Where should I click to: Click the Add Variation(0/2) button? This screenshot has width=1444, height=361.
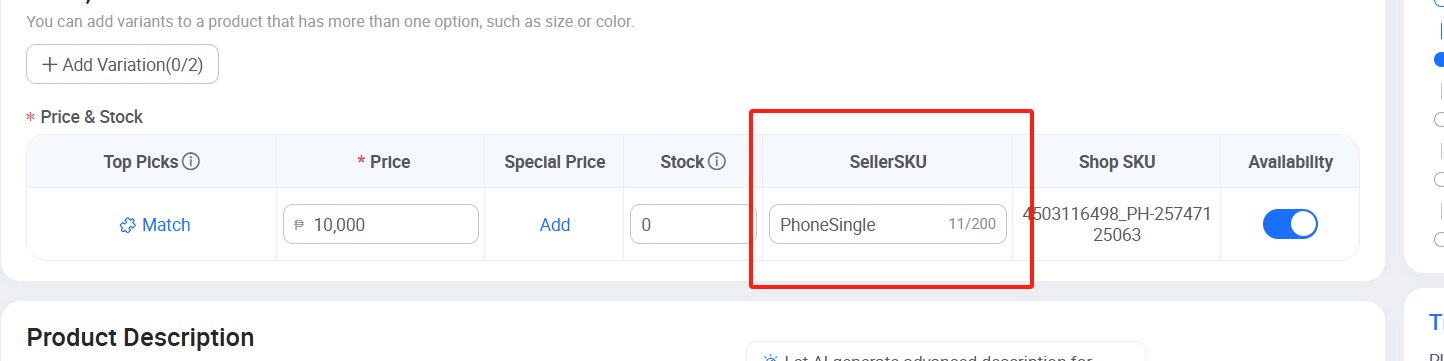(122, 65)
